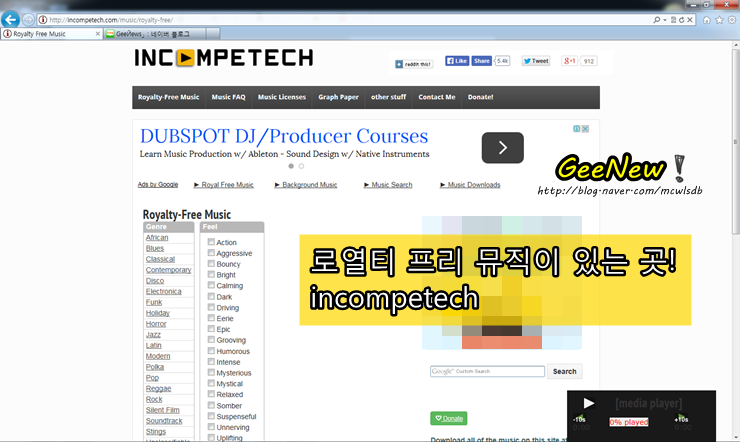Click the compatibility view icon in address bar
This screenshot has height=442, width=740.
674,20
